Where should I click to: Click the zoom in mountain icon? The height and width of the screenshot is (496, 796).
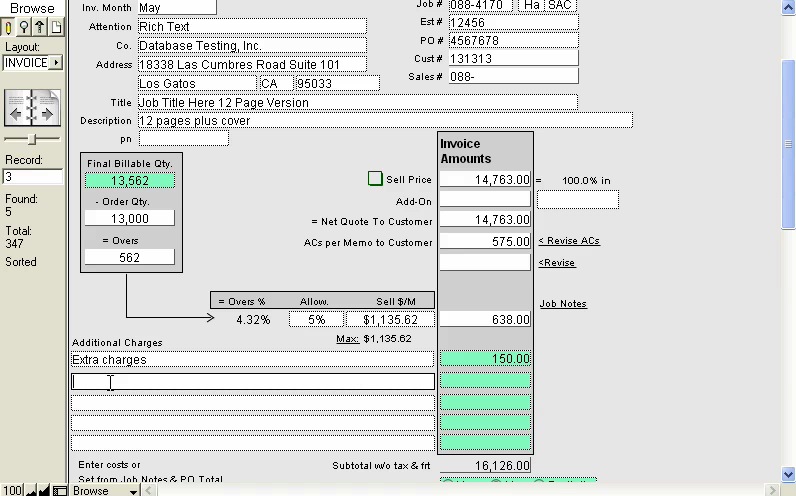tap(44, 490)
